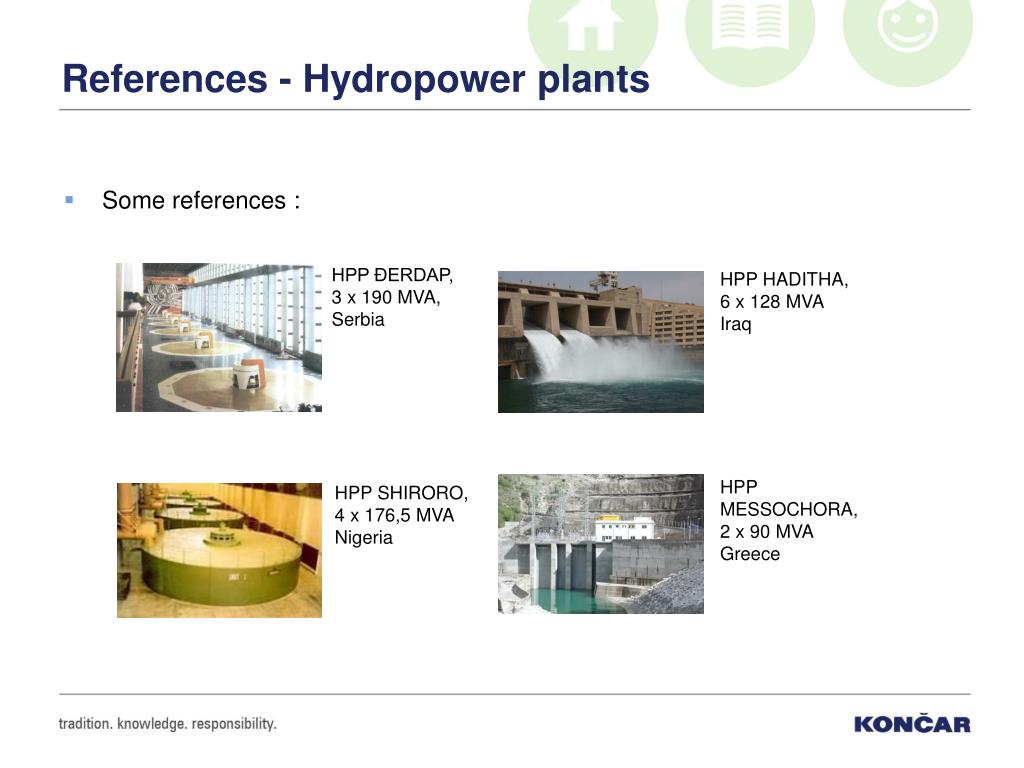
Task: Click the word "Iraq"
Action: pos(735,325)
